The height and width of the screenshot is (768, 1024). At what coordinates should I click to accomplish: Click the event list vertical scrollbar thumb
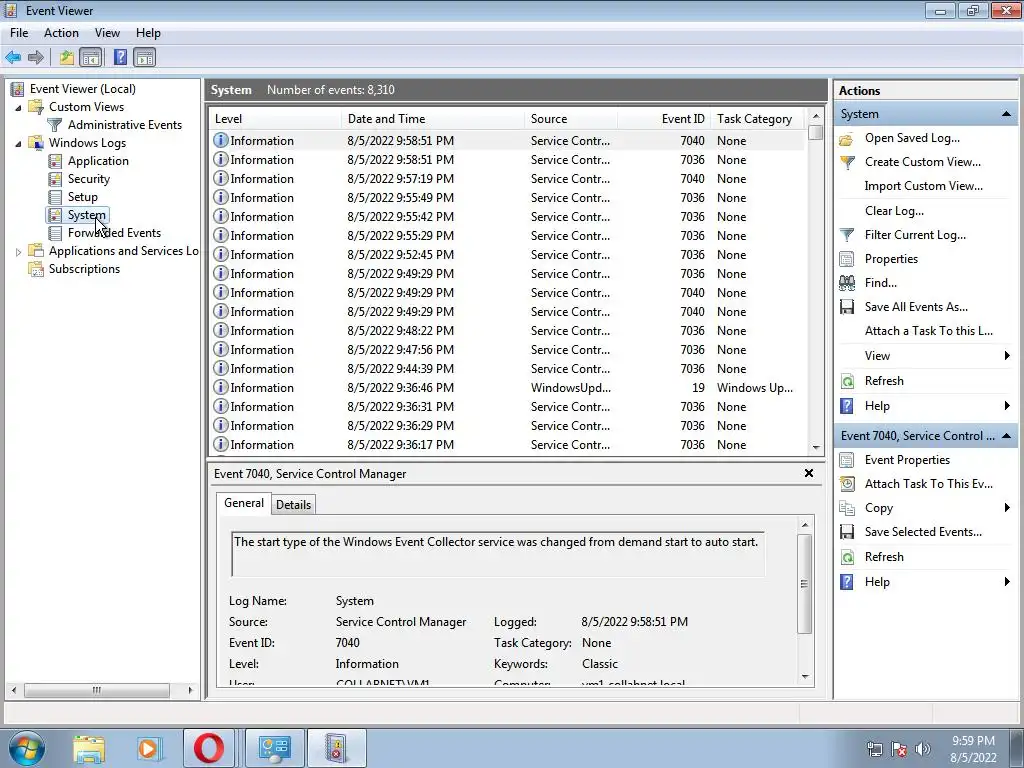(816, 133)
